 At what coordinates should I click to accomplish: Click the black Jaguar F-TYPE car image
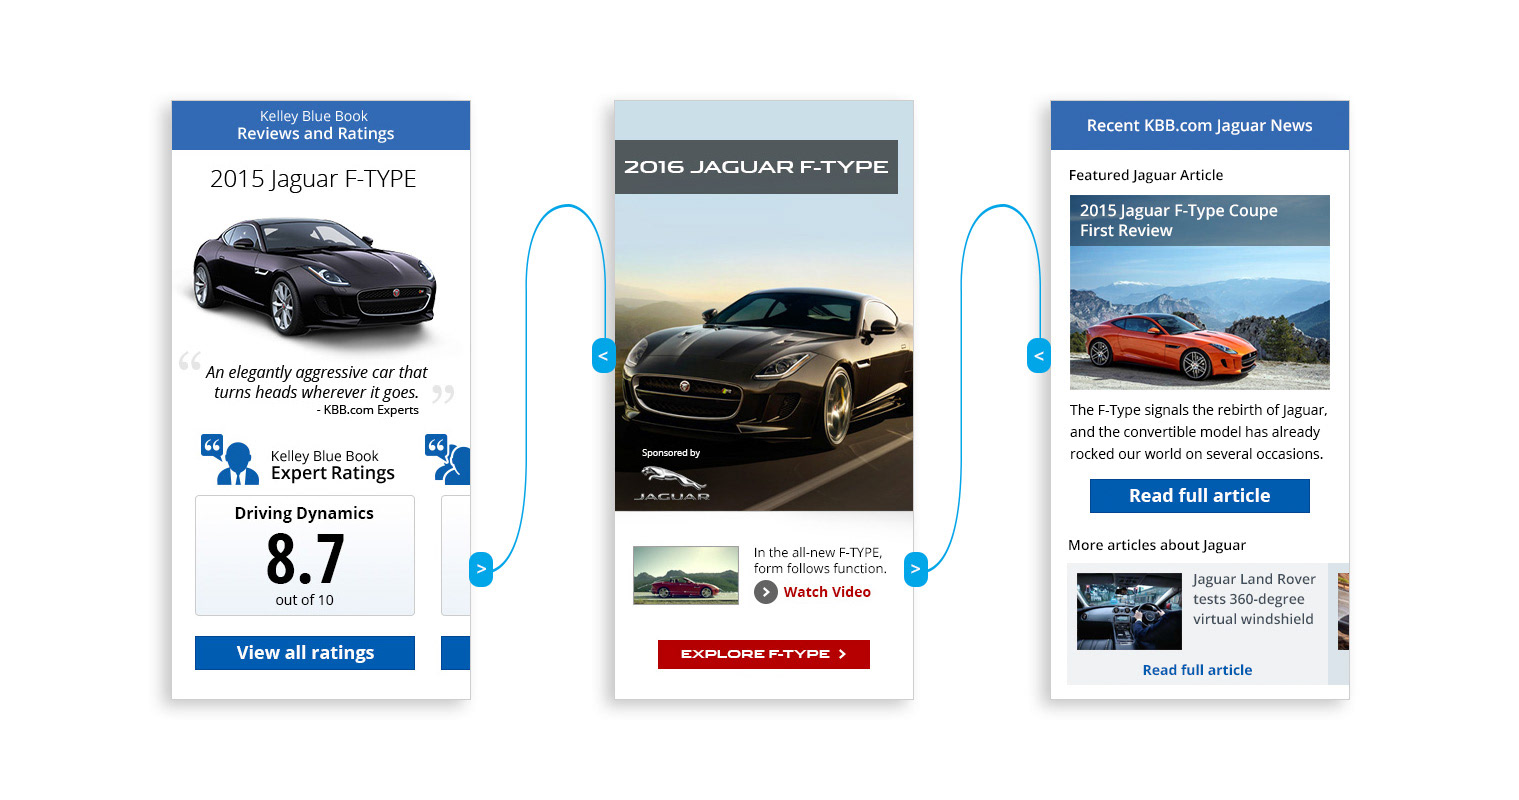(x=314, y=277)
